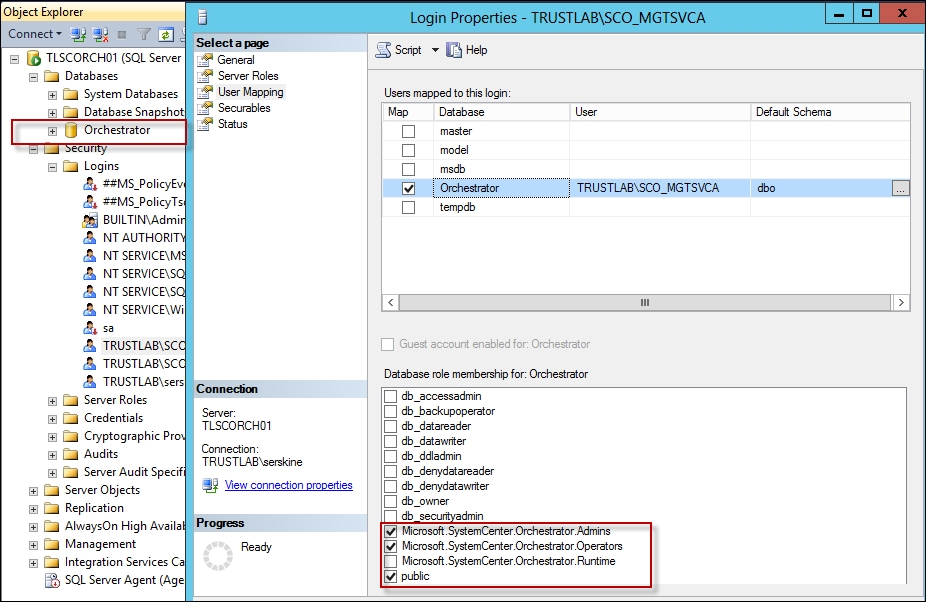The width and height of the screenshot is (926, 602).
Task: Open the General page
Action: click(x=236, y=60)
